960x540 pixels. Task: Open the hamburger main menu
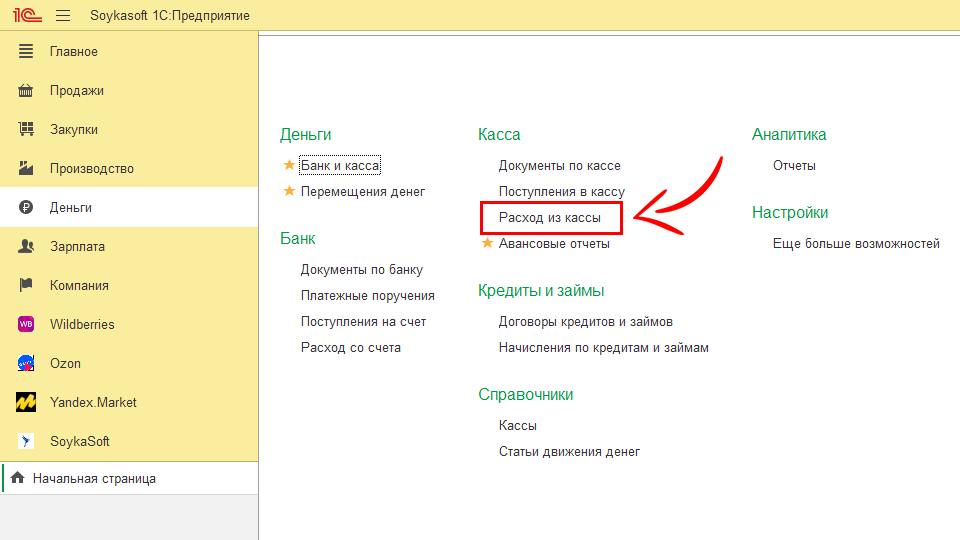[x=63, y=16]
